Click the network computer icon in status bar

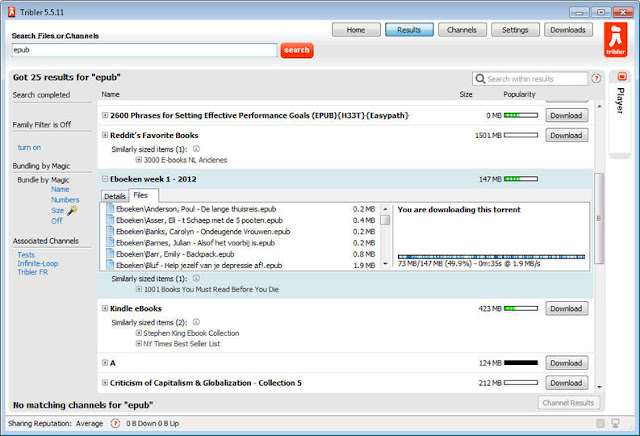pyautogui.click(x=615, y=423)
